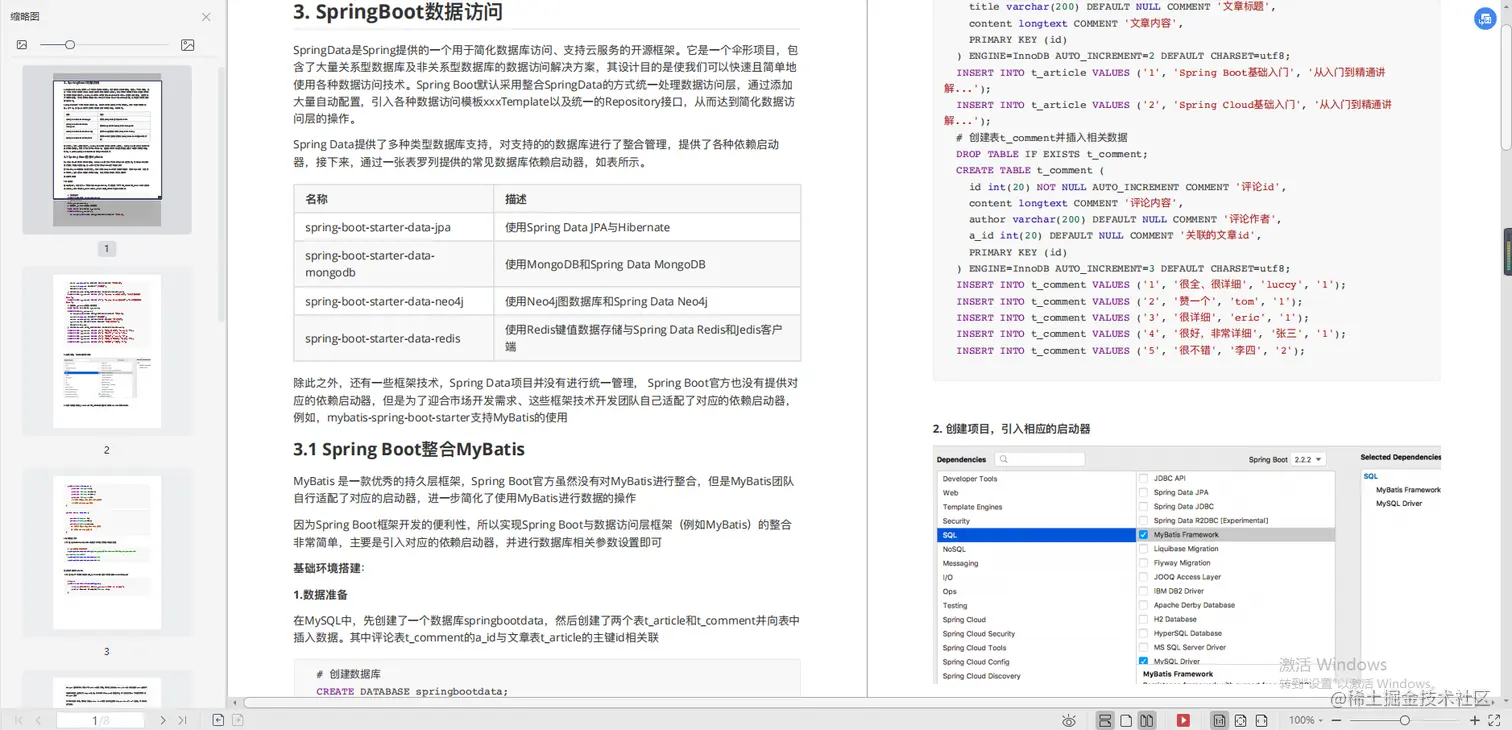1512x730 pixels.
Task: Go to the previous page
Action: click(38, 720)
